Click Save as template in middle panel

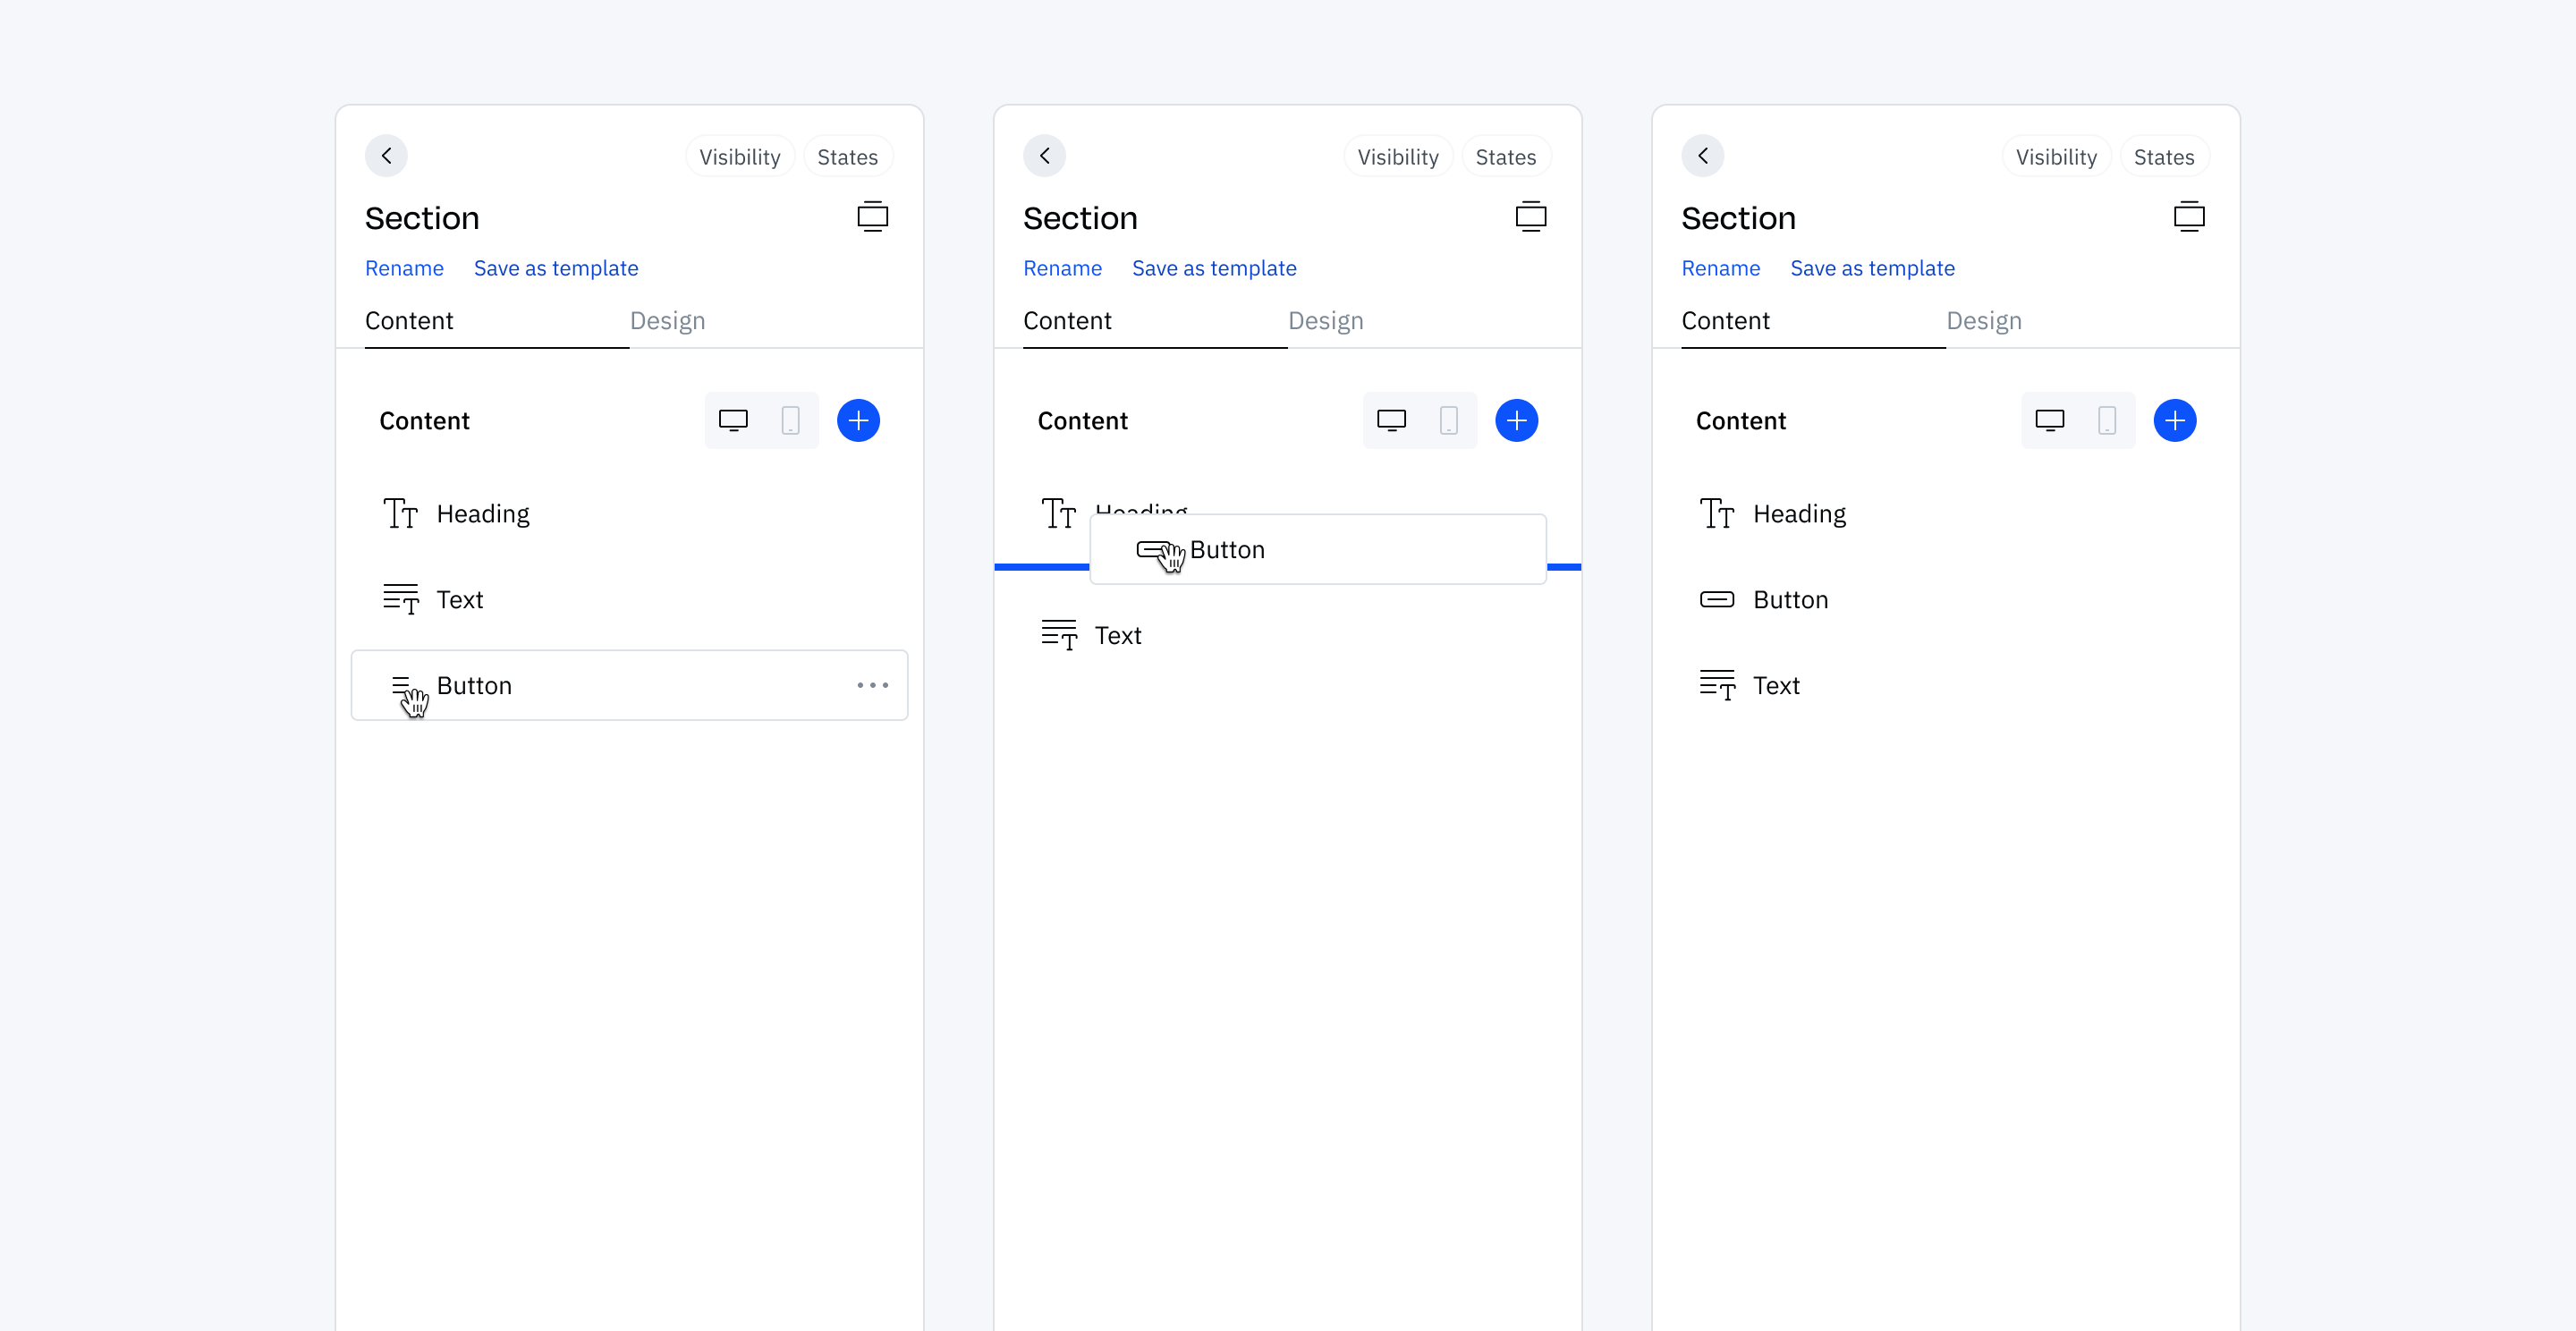click(x=1214, y=269)
